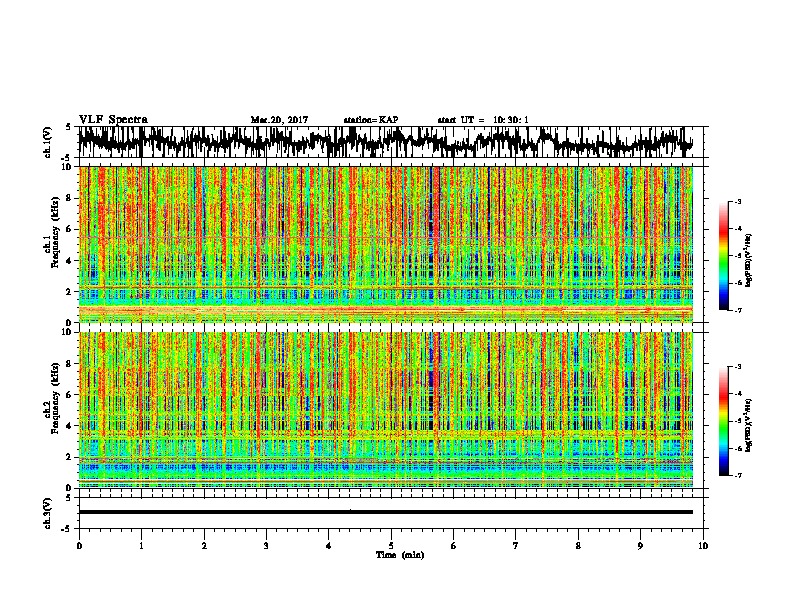Click the '-3' value on ch.1 colorbar

tap(738, 201)
